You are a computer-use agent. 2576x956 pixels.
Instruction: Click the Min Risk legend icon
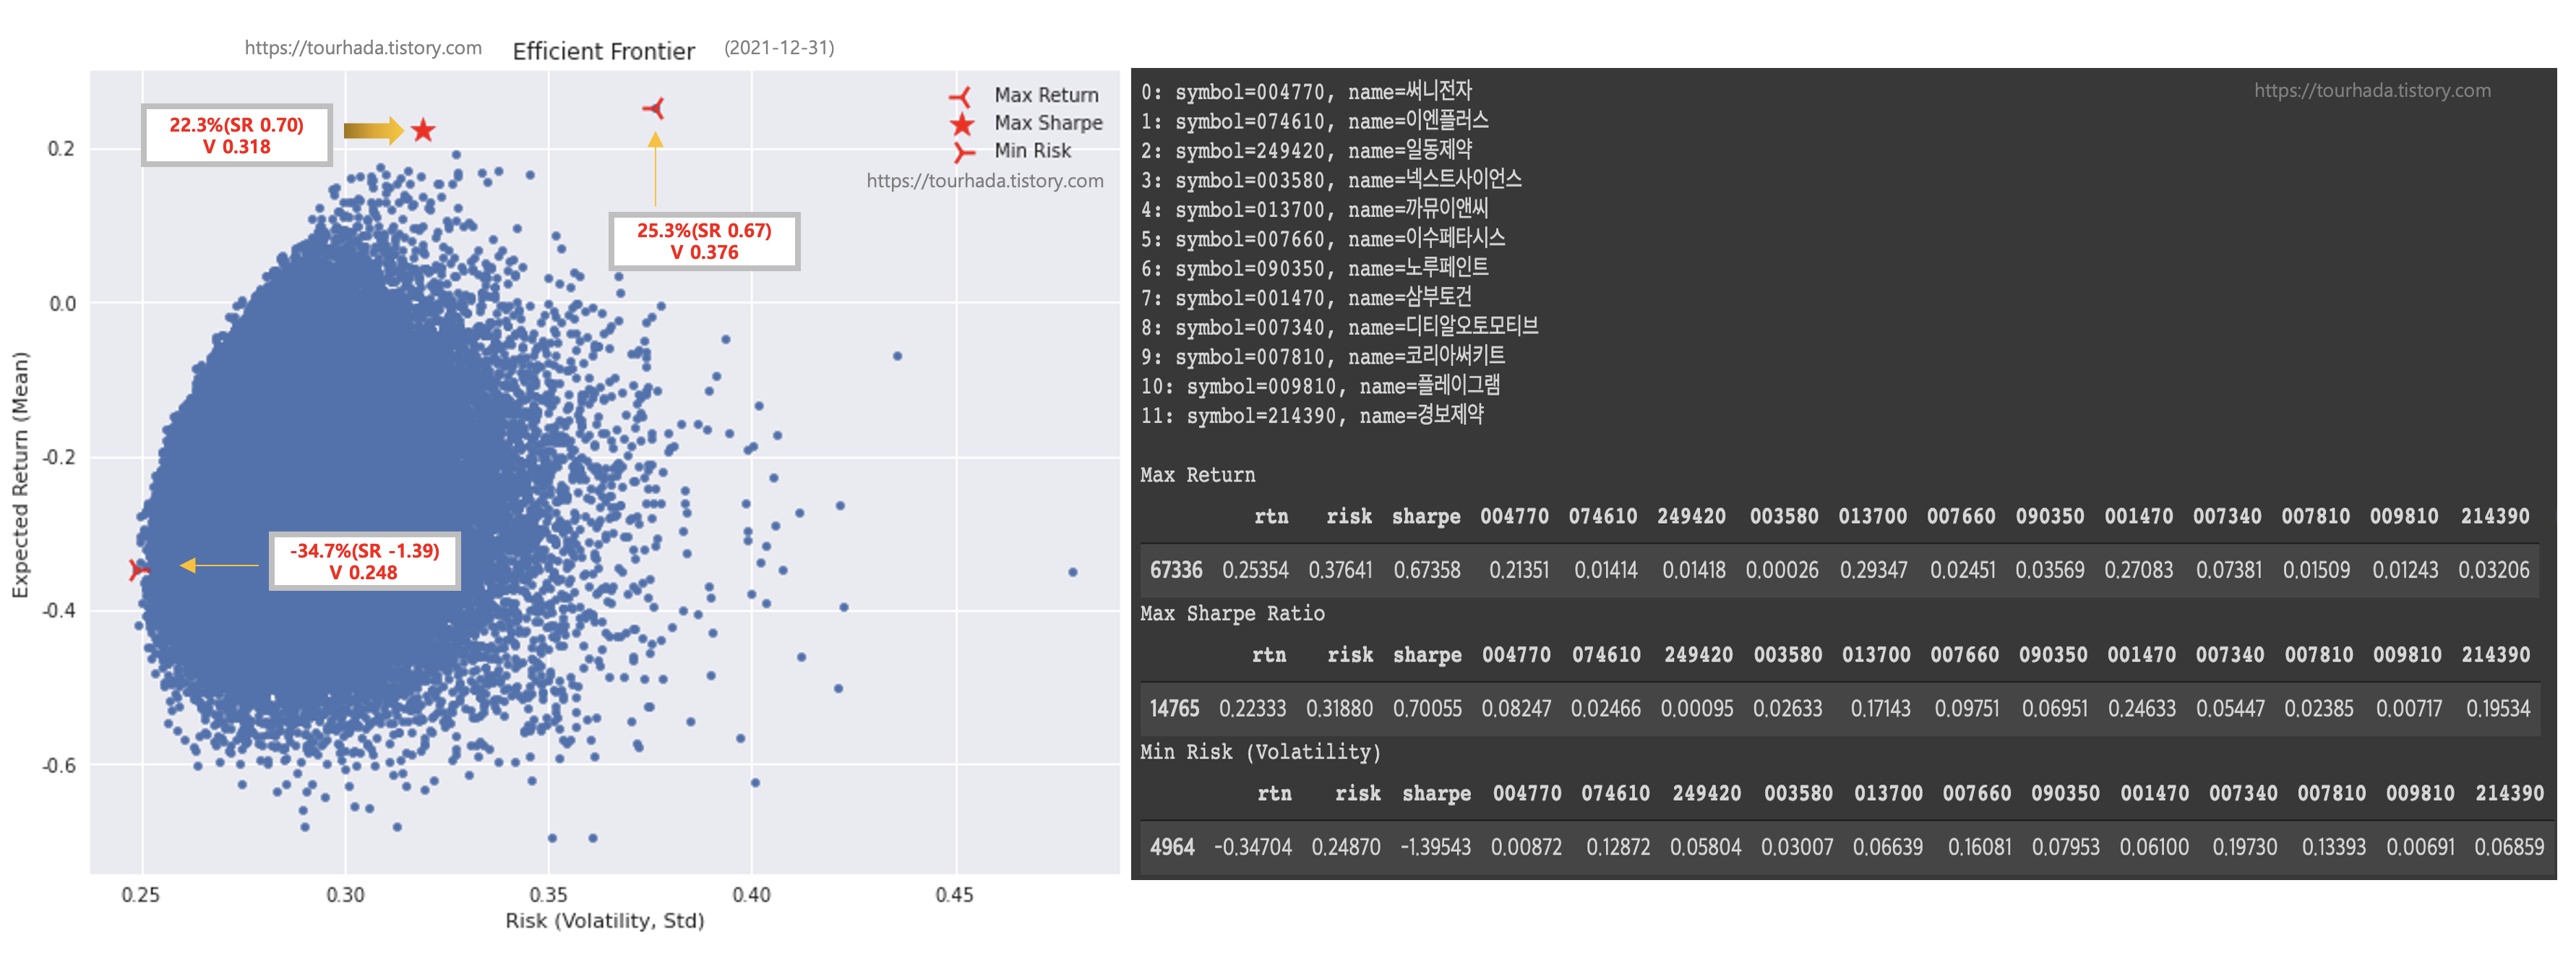pos(962,152)
